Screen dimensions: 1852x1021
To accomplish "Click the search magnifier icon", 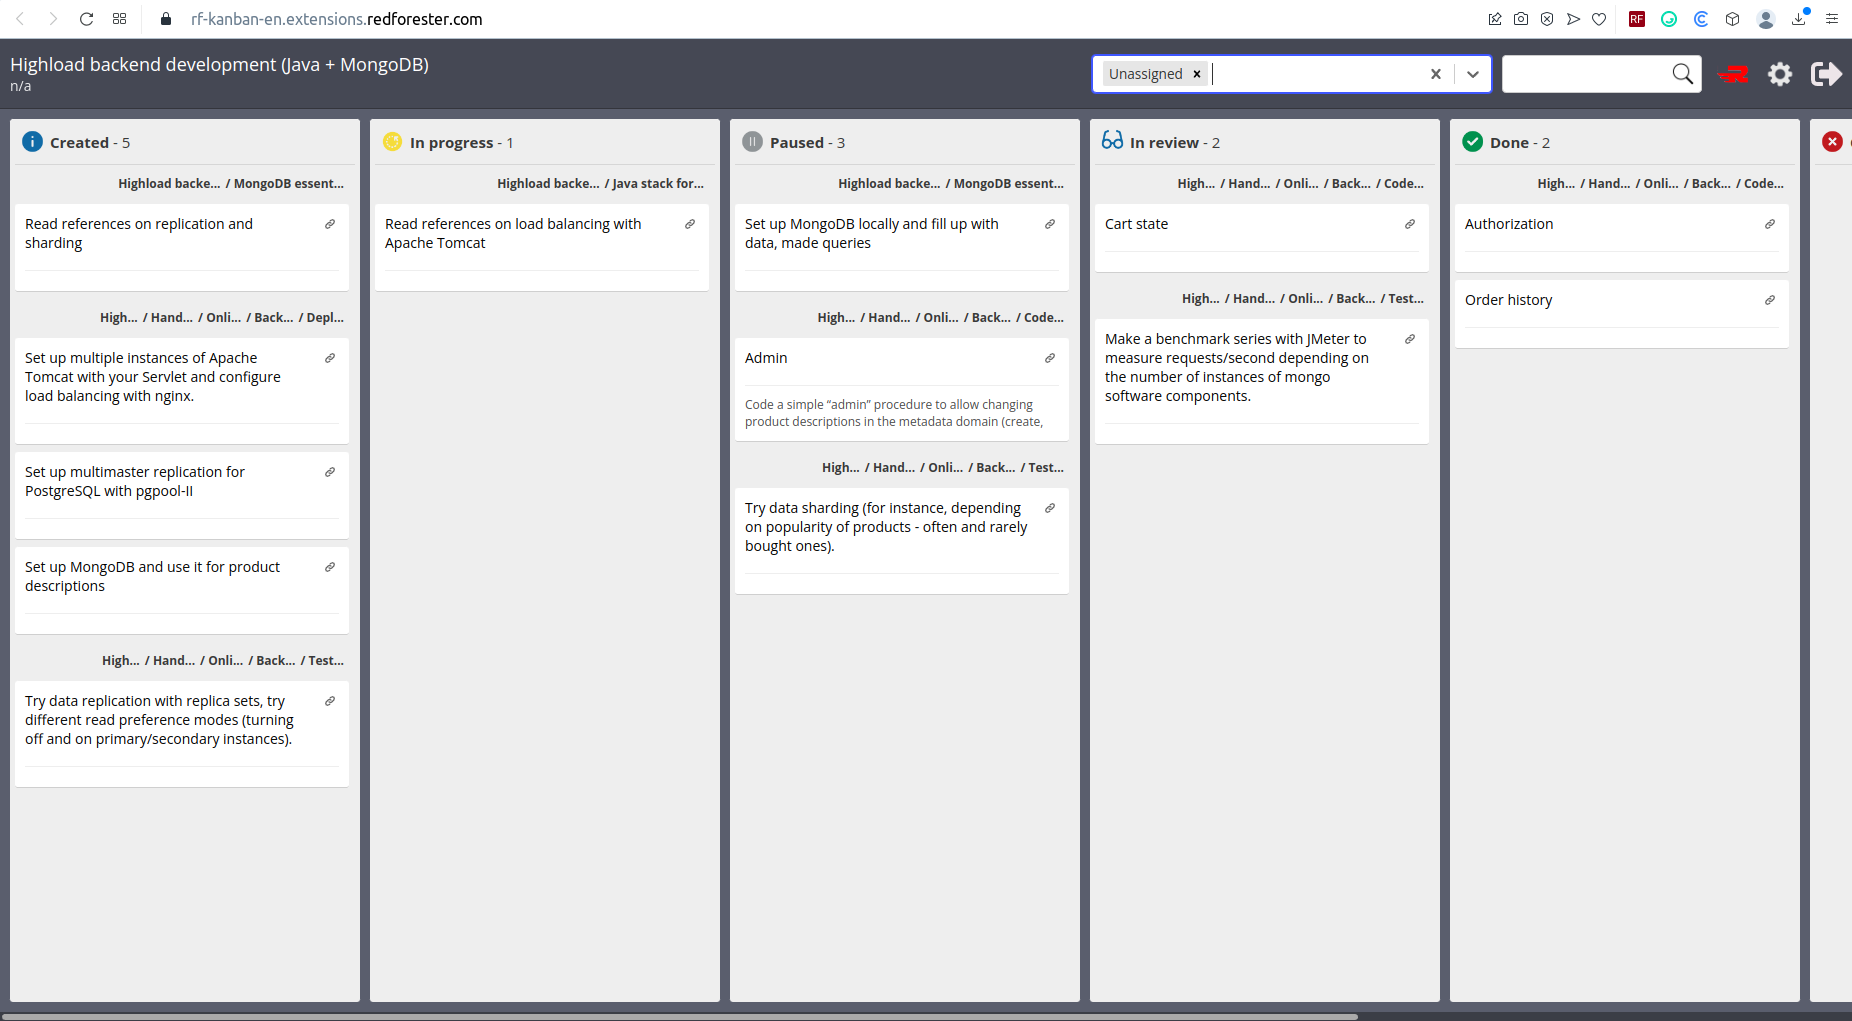I will 1683,74.
